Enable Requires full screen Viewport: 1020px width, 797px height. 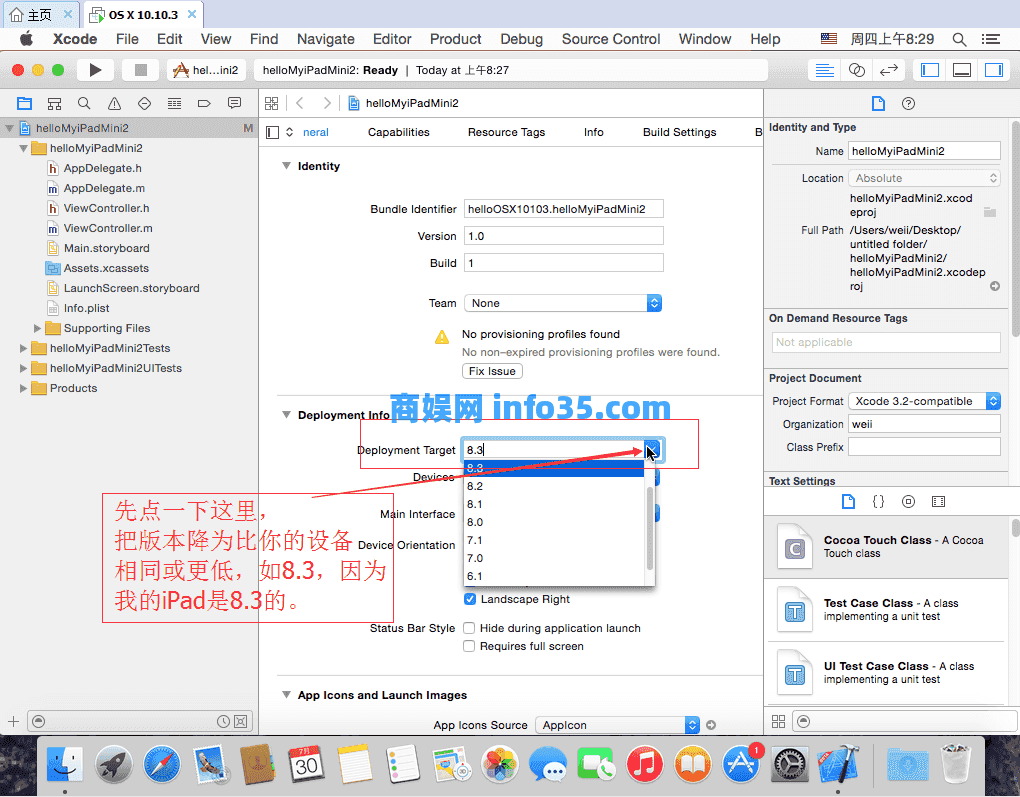tap(468, 646)
